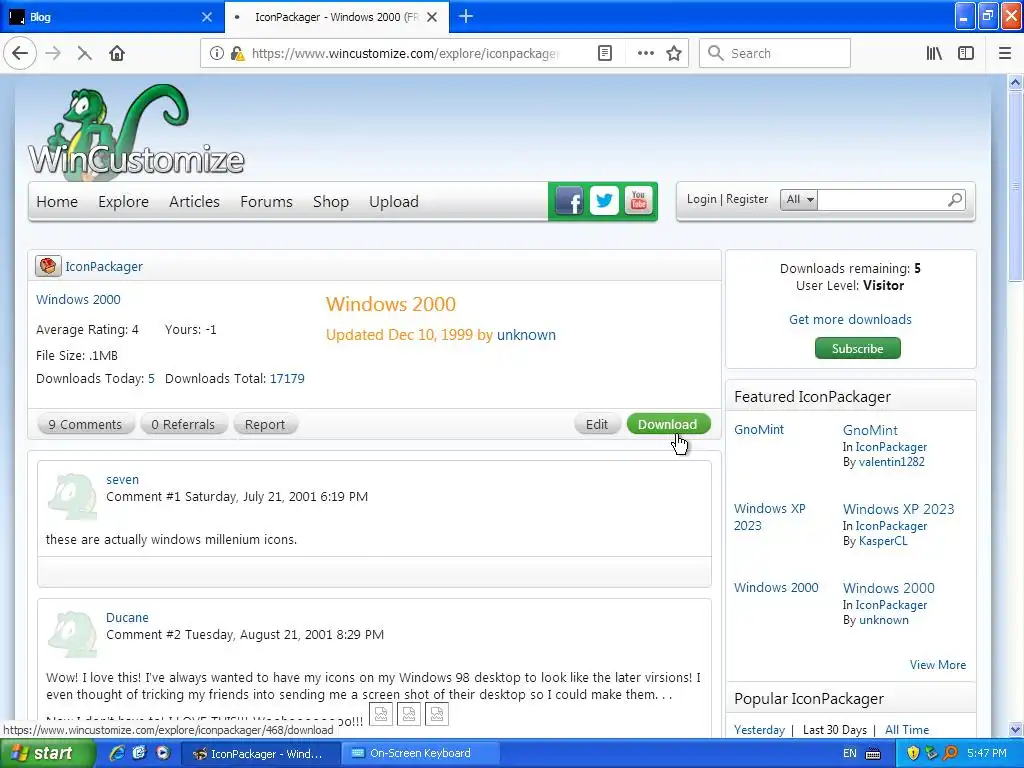Open page actions three-dot menu
This screenshot has width=1024, height=768.
[x=645, y=53]
